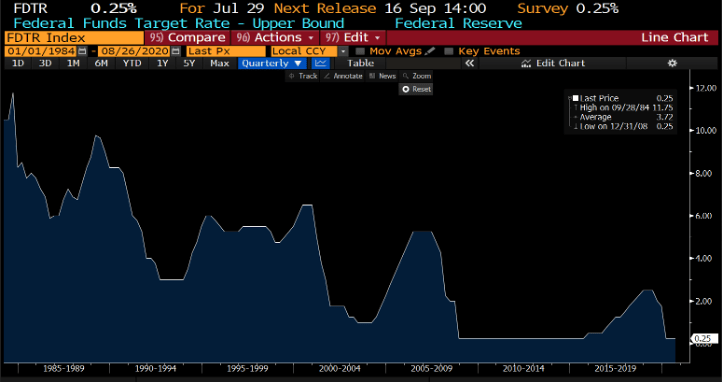Click the Line Chart title label
Image resolution: width=722 pixels, height=382 pixels.
click(x=675, y=38)
